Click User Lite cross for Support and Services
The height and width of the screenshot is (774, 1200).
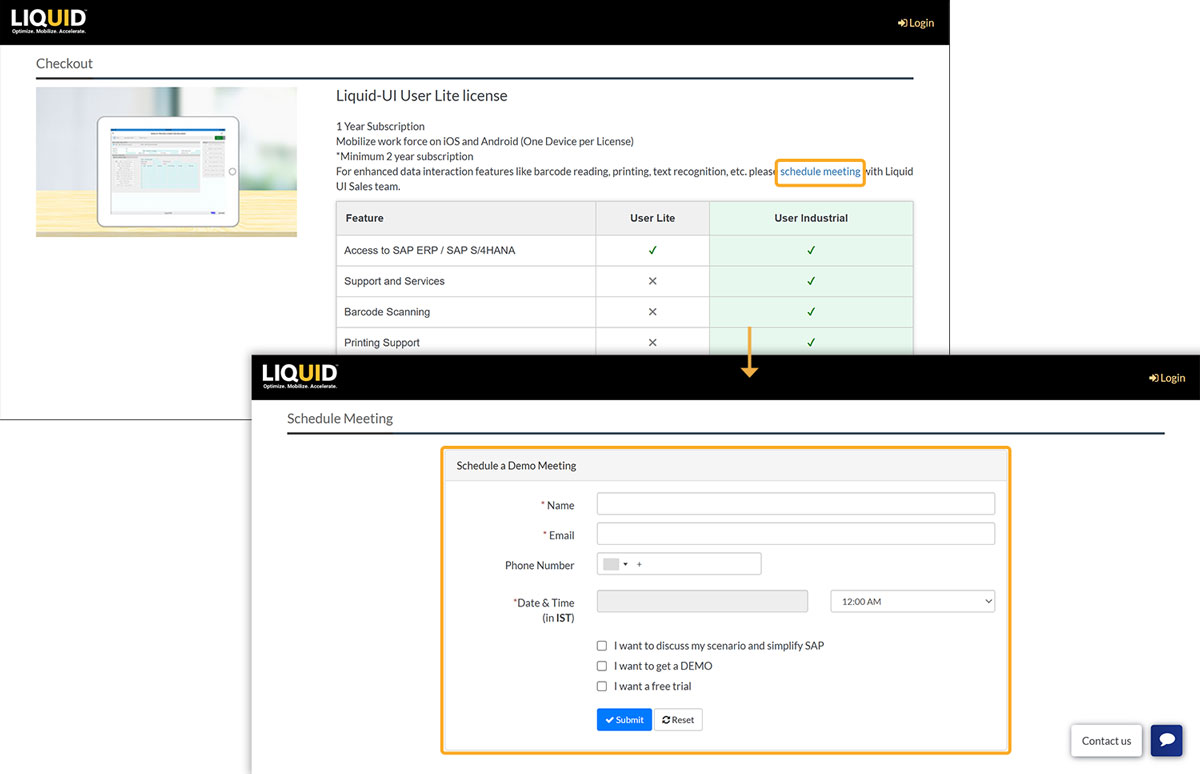point(653,281)
